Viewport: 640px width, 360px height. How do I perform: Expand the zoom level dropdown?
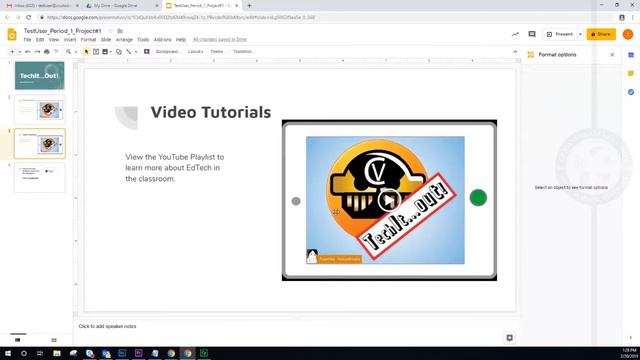[76, 52]
